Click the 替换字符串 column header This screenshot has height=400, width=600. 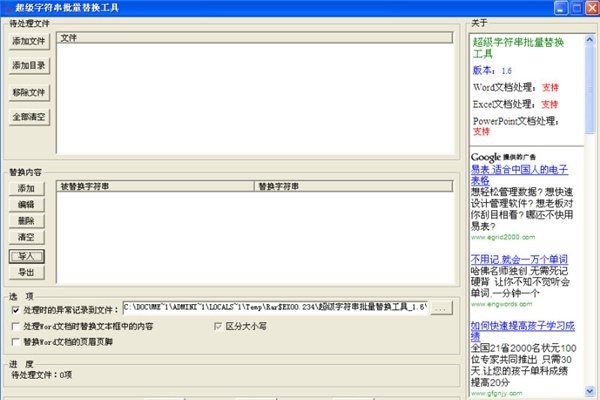click(353, 186)
